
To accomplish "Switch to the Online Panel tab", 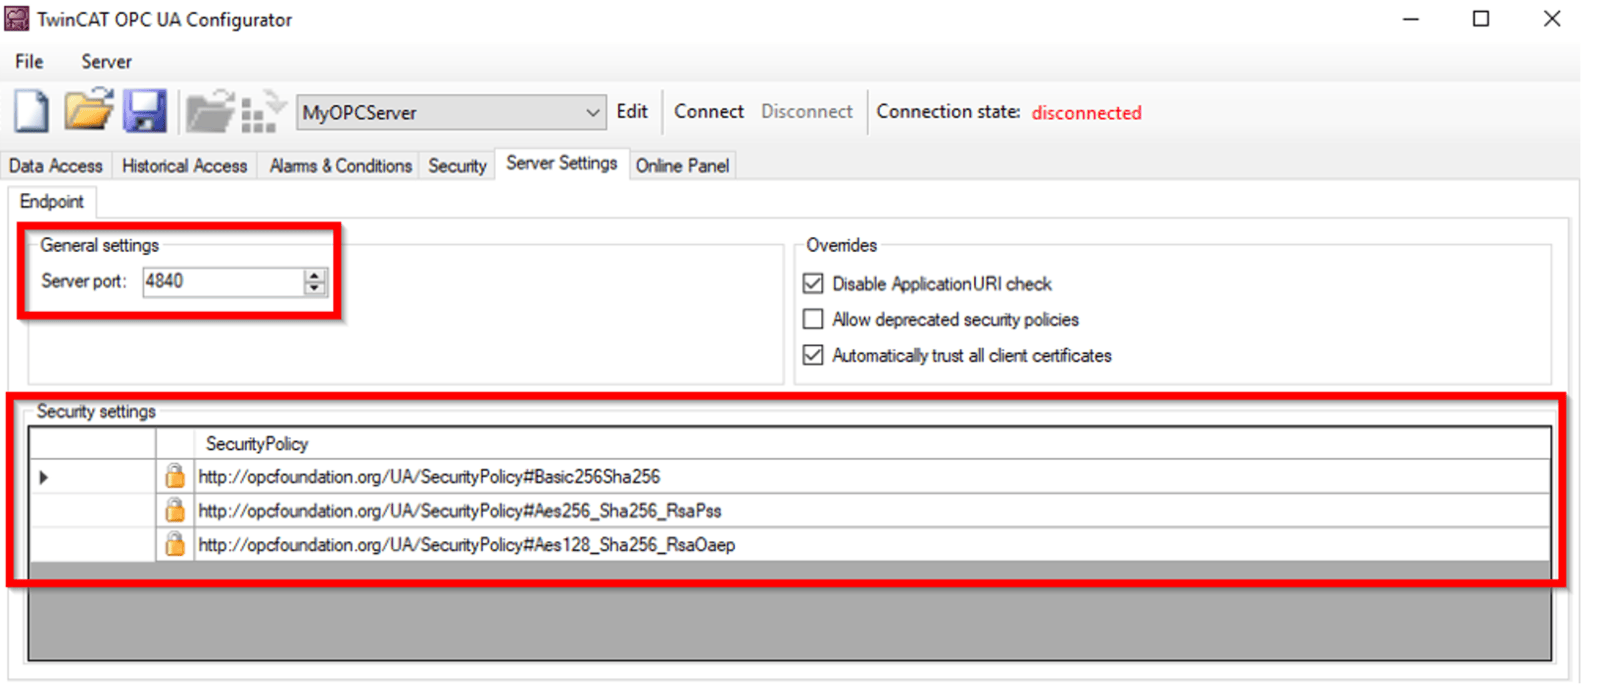I will tap(682, 166).
